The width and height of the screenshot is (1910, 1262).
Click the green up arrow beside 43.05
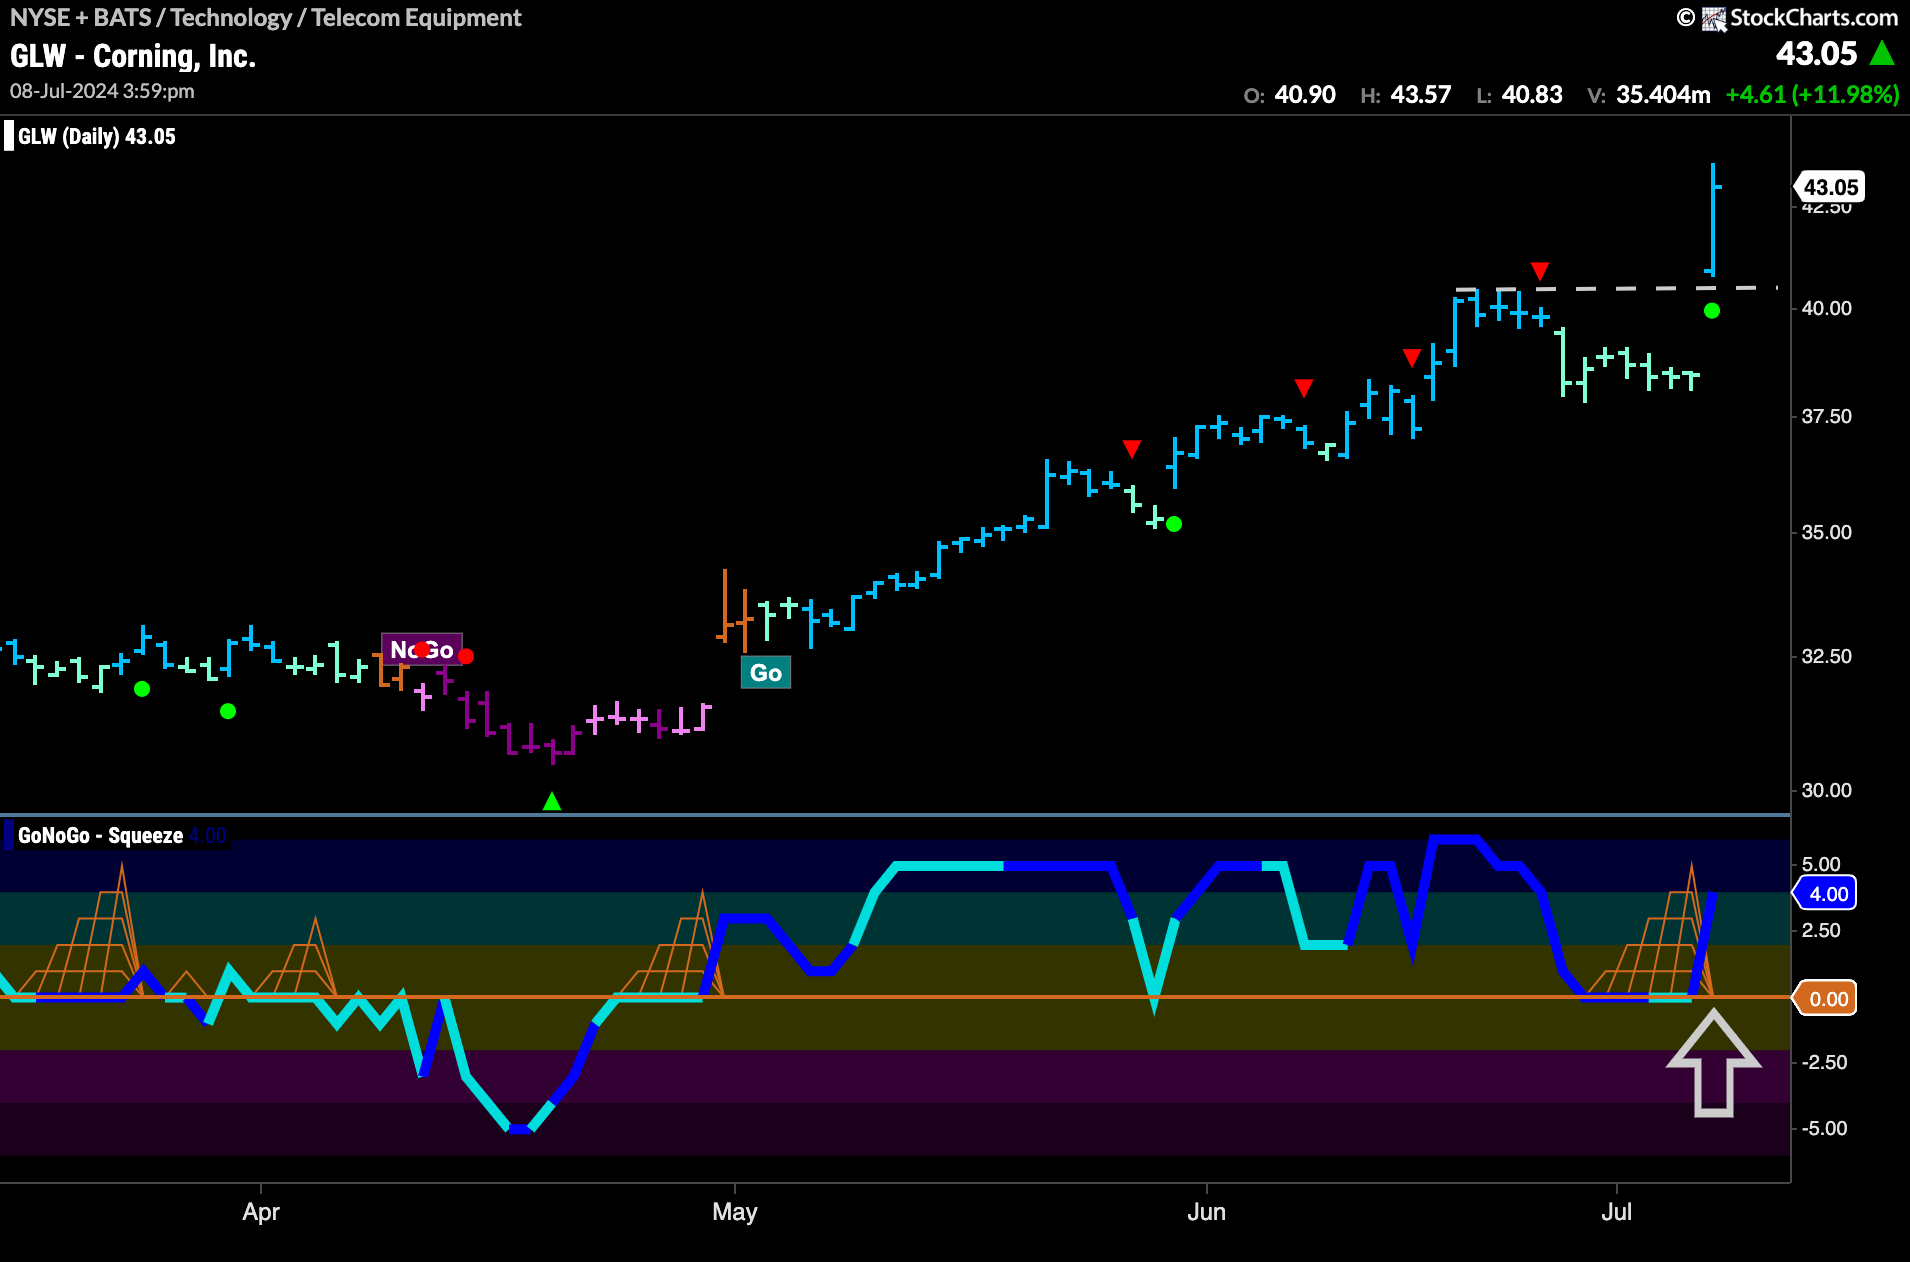pyautogui.click(x=1882, y=53)
